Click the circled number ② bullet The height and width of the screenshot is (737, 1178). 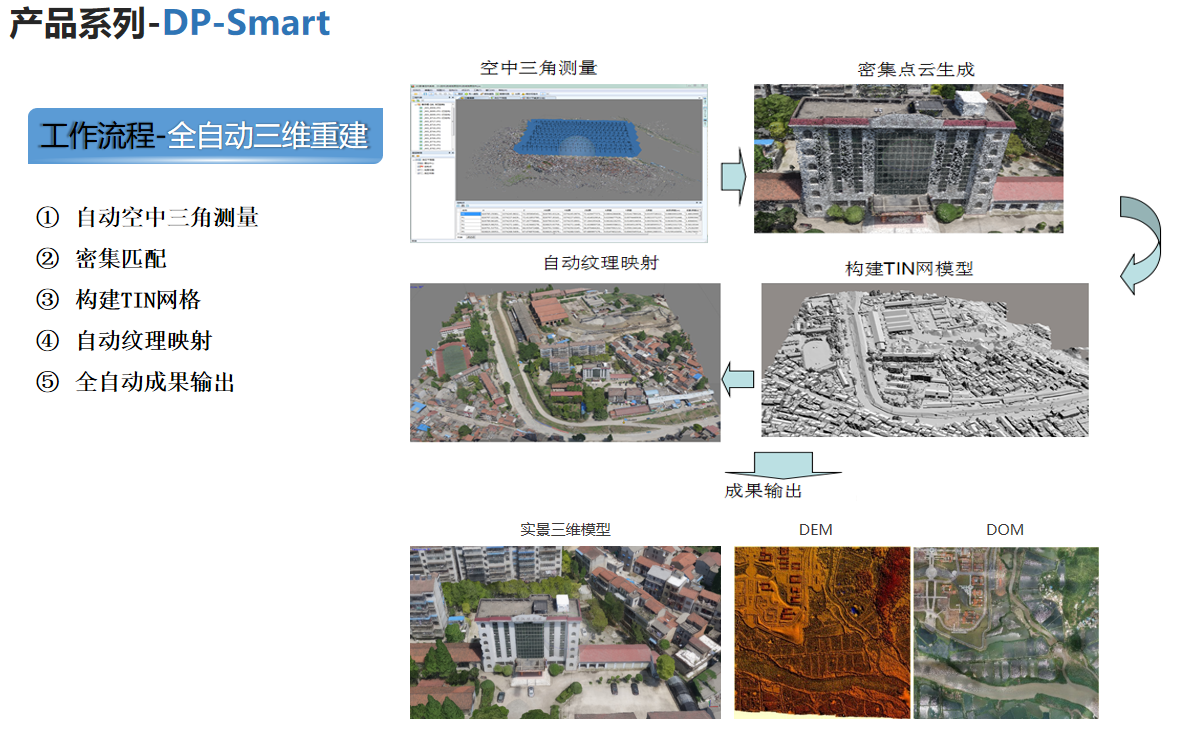(x=48, y=259)
